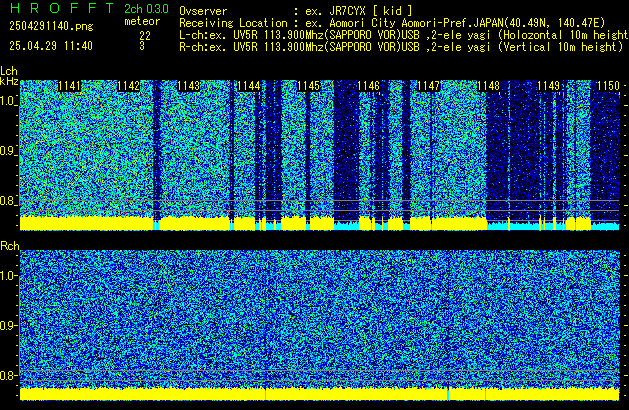The width and height of the screenshot is (629, 410).
Task: Click the 1150 time marker
Action: (608, 86)
